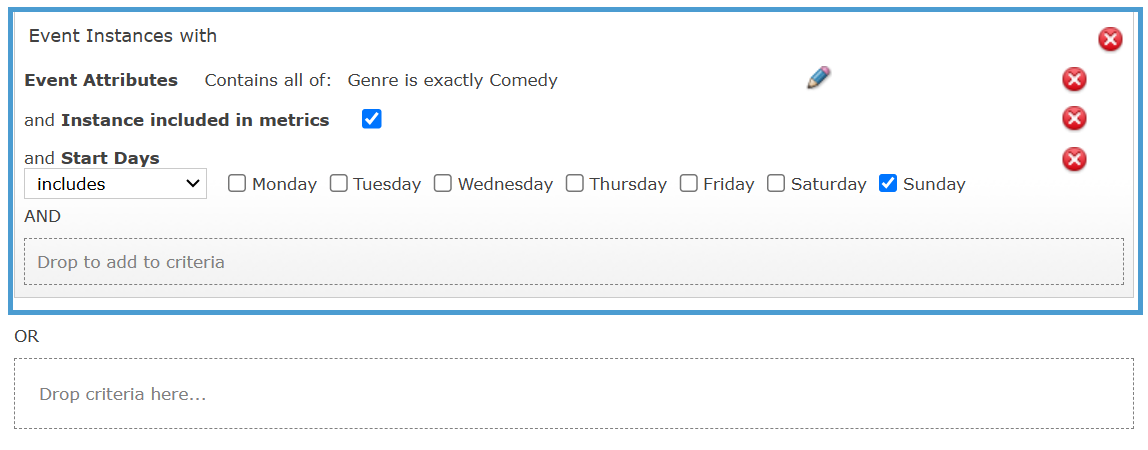Remove the Instance included in metrics row
The width and height of the screenshot is (1148, 450).
click(x=1074, y=118)
